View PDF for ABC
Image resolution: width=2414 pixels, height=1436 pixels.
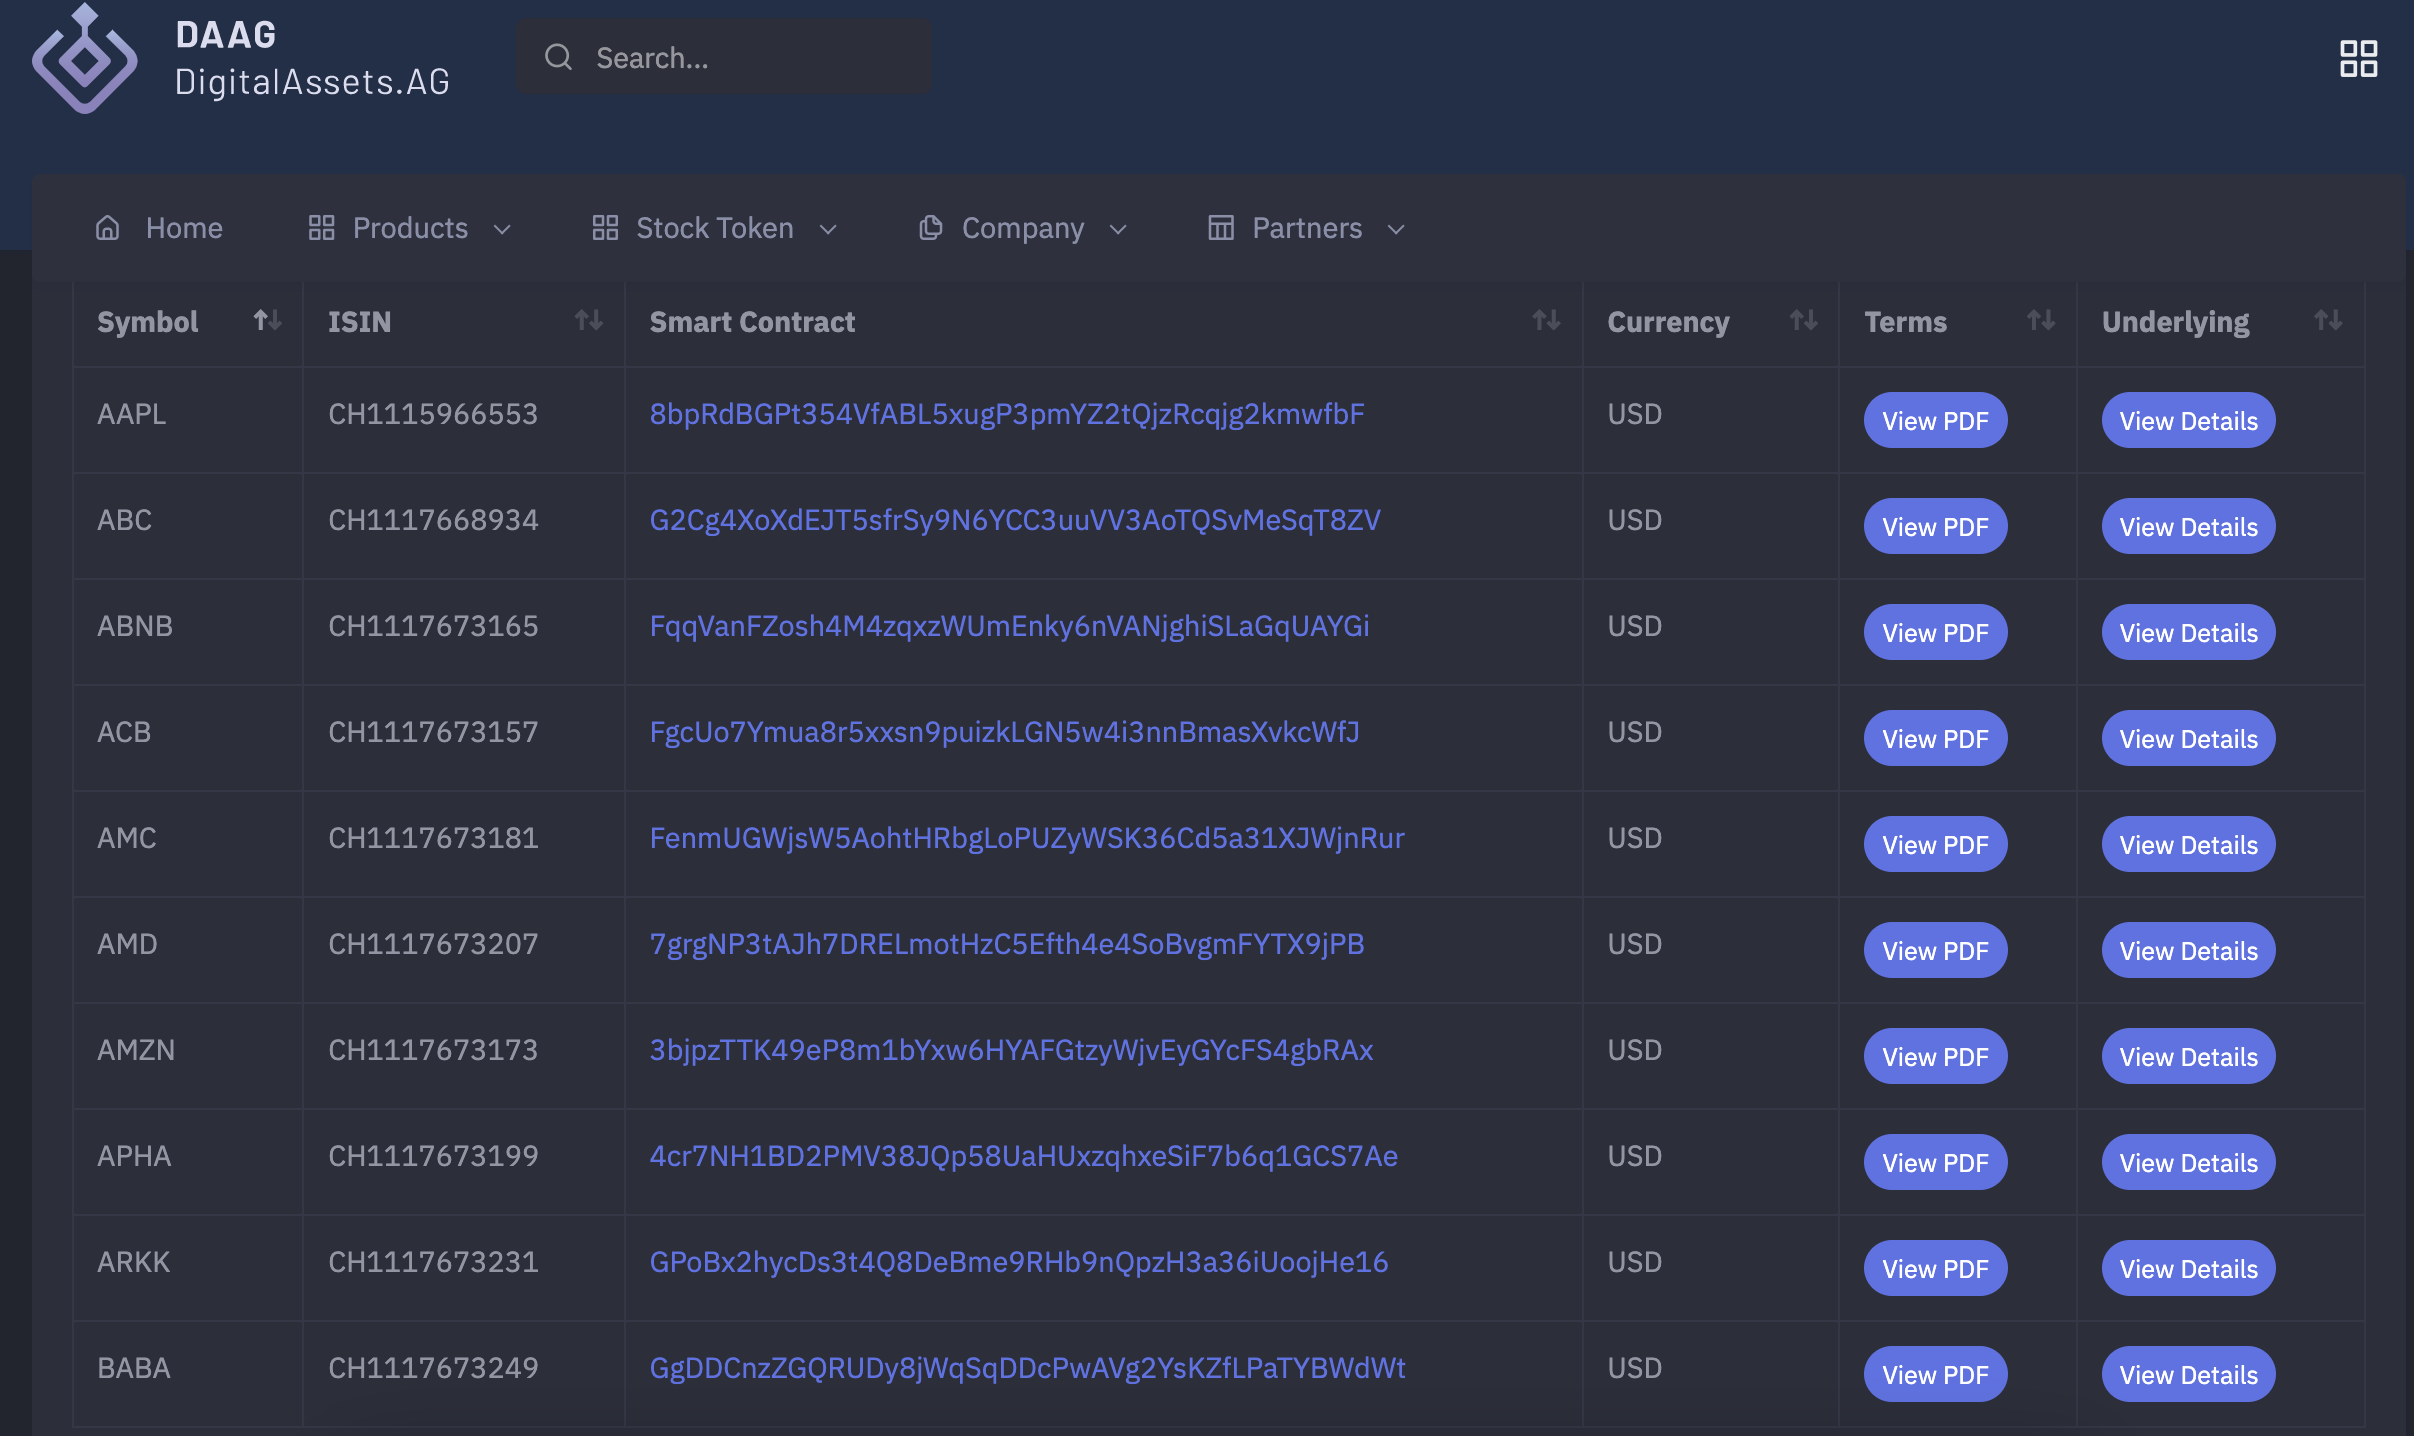tap(1935, 526)
